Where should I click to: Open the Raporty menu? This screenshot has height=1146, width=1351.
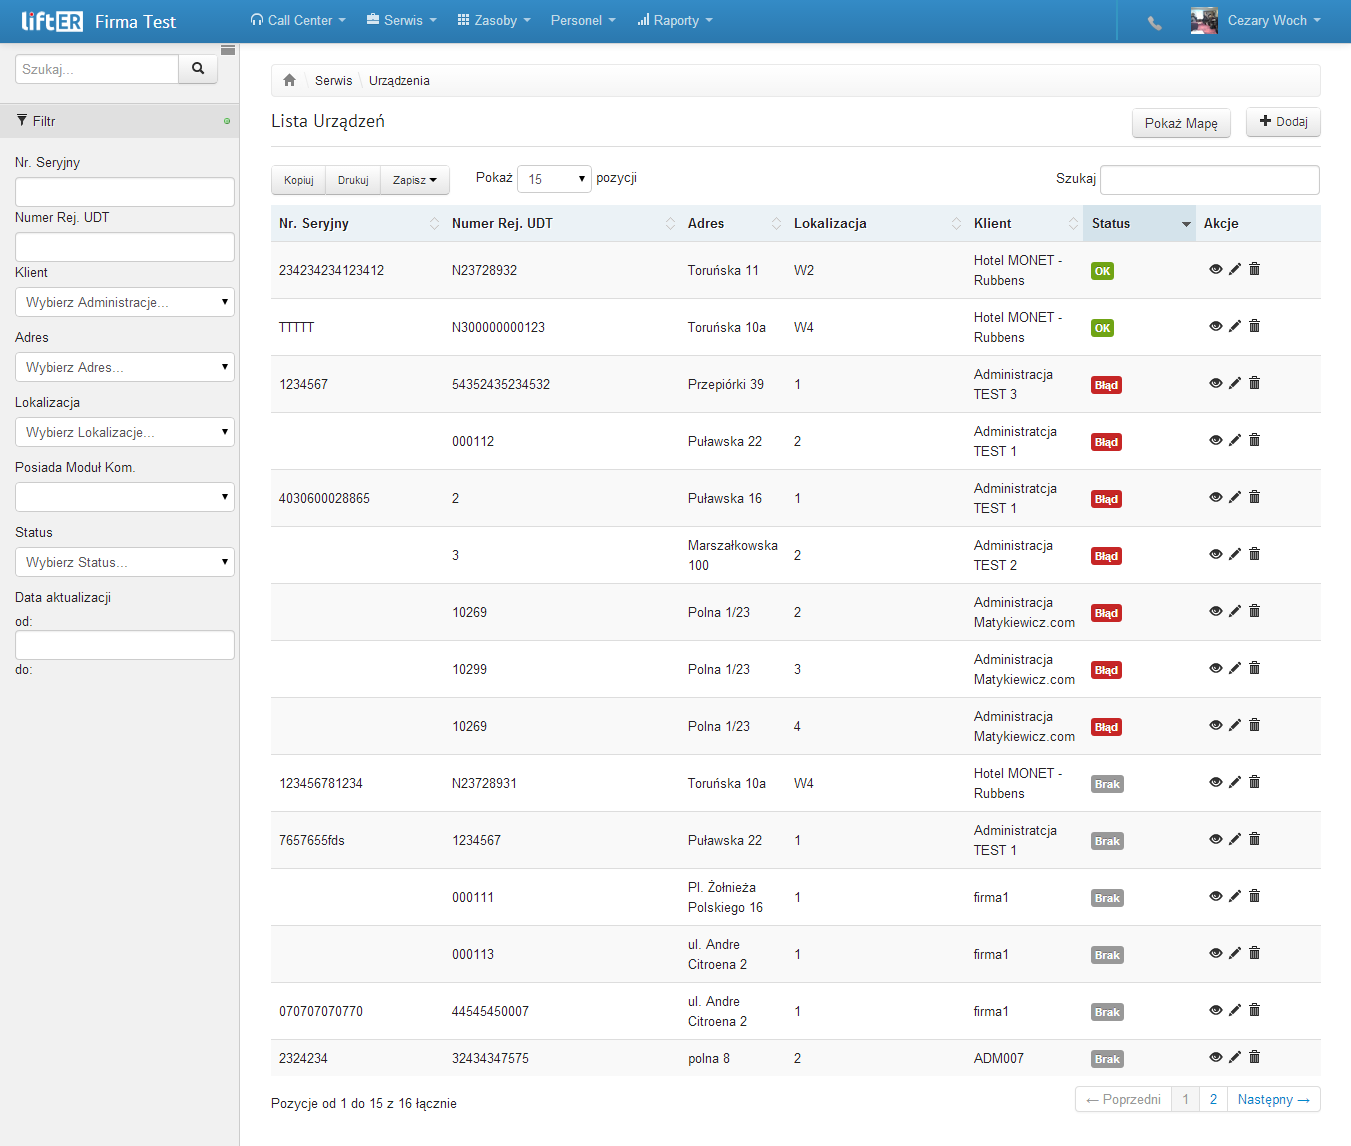coord(675,20)
